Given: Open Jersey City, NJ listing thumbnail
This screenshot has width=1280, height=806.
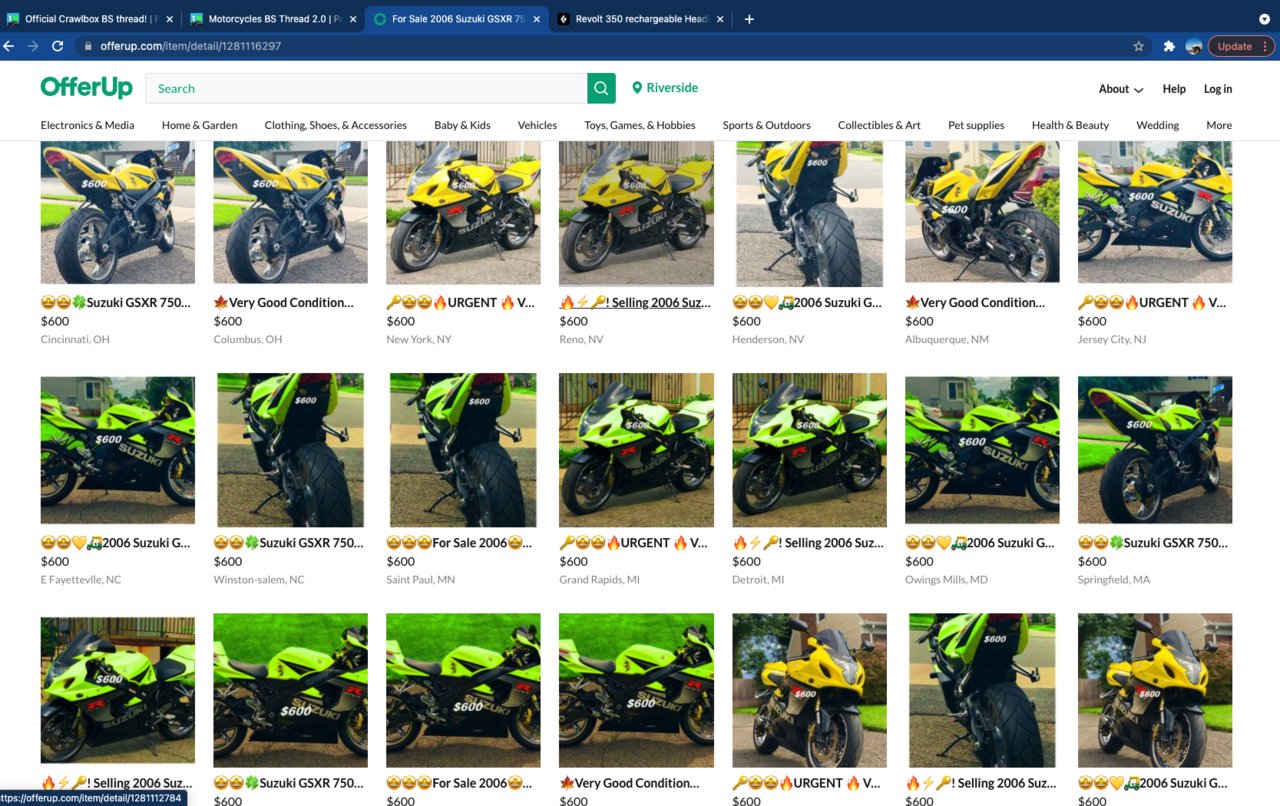Looking at the screenshot, I should coord(1155,213).
